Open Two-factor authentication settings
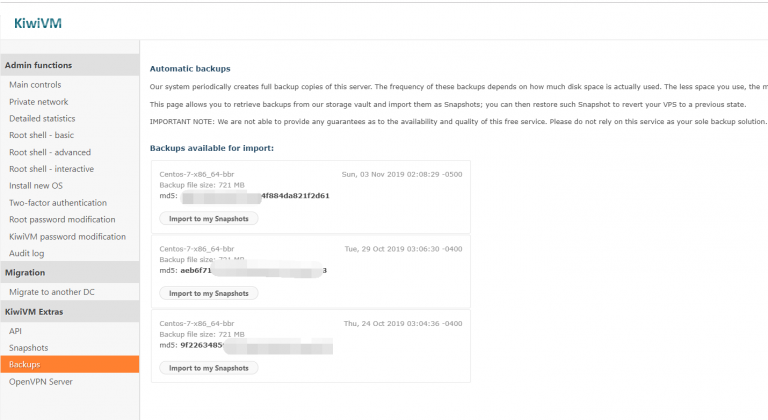Viewport: 768px width, 420px height. coord(57,203)
